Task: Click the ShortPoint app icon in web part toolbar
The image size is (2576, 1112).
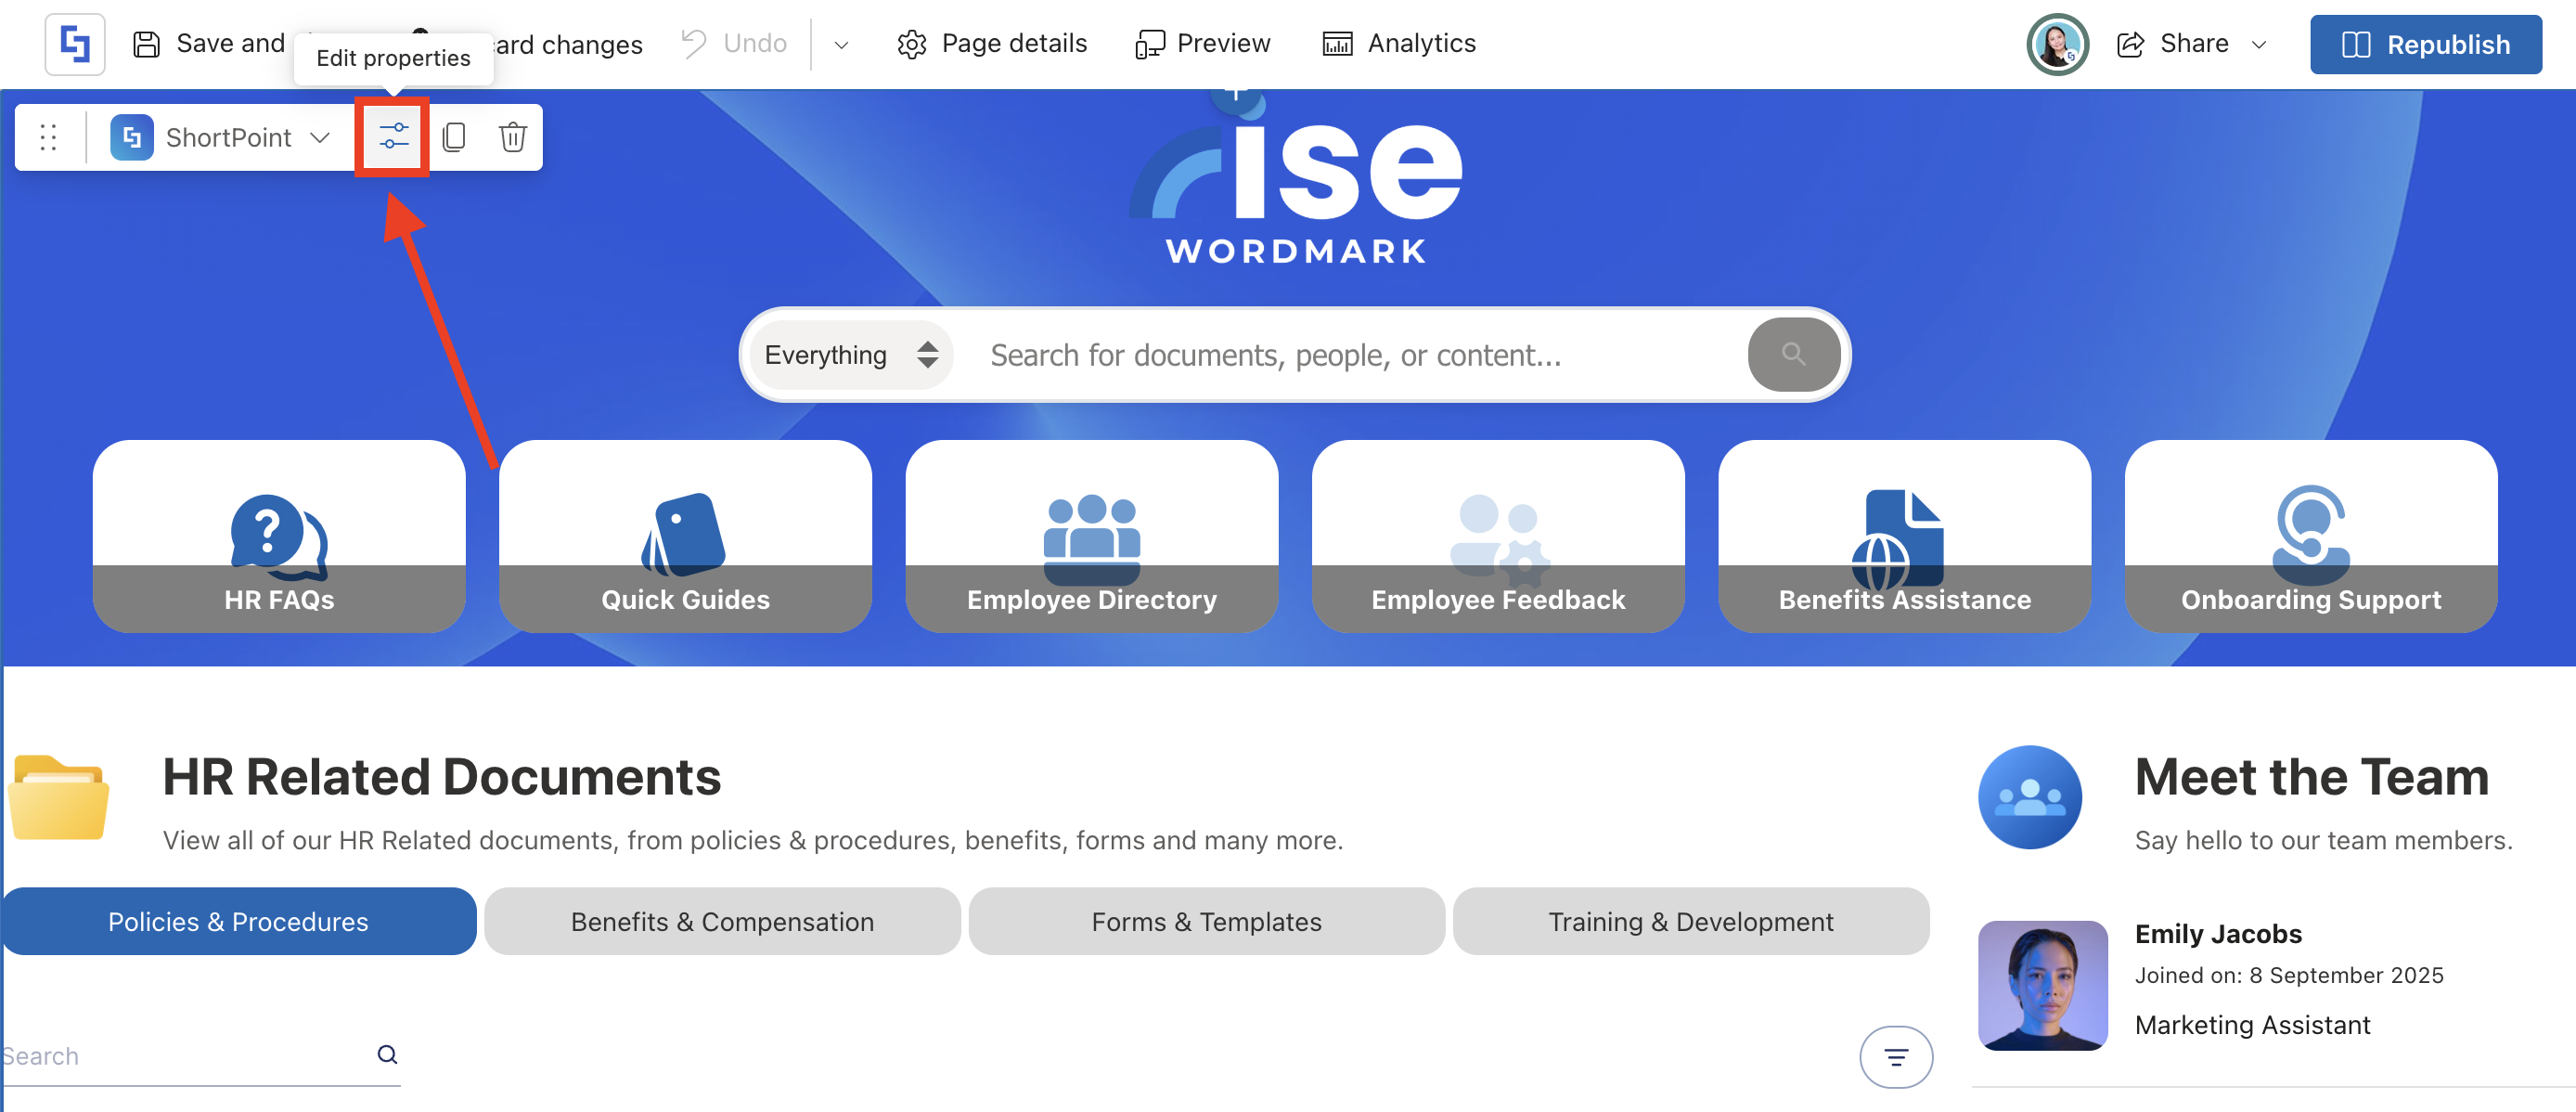Action: [131, 137]
